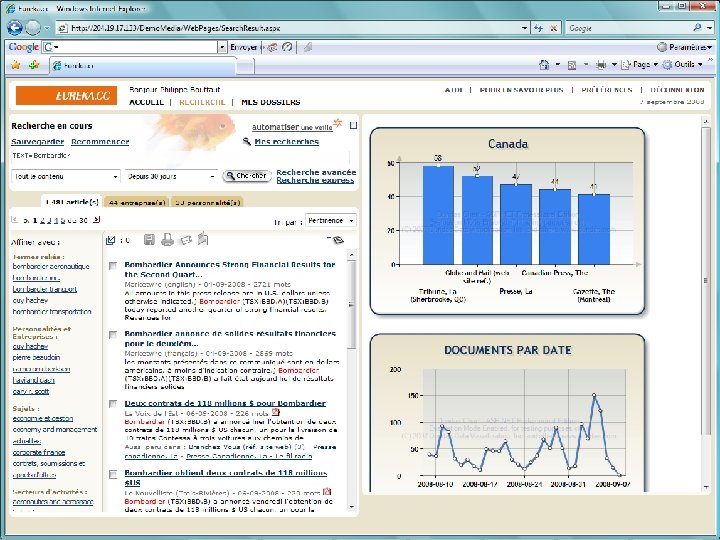The image size is (720, 540).
Task: Go to ACCUEIL navigation item
Action: point(146,102)
